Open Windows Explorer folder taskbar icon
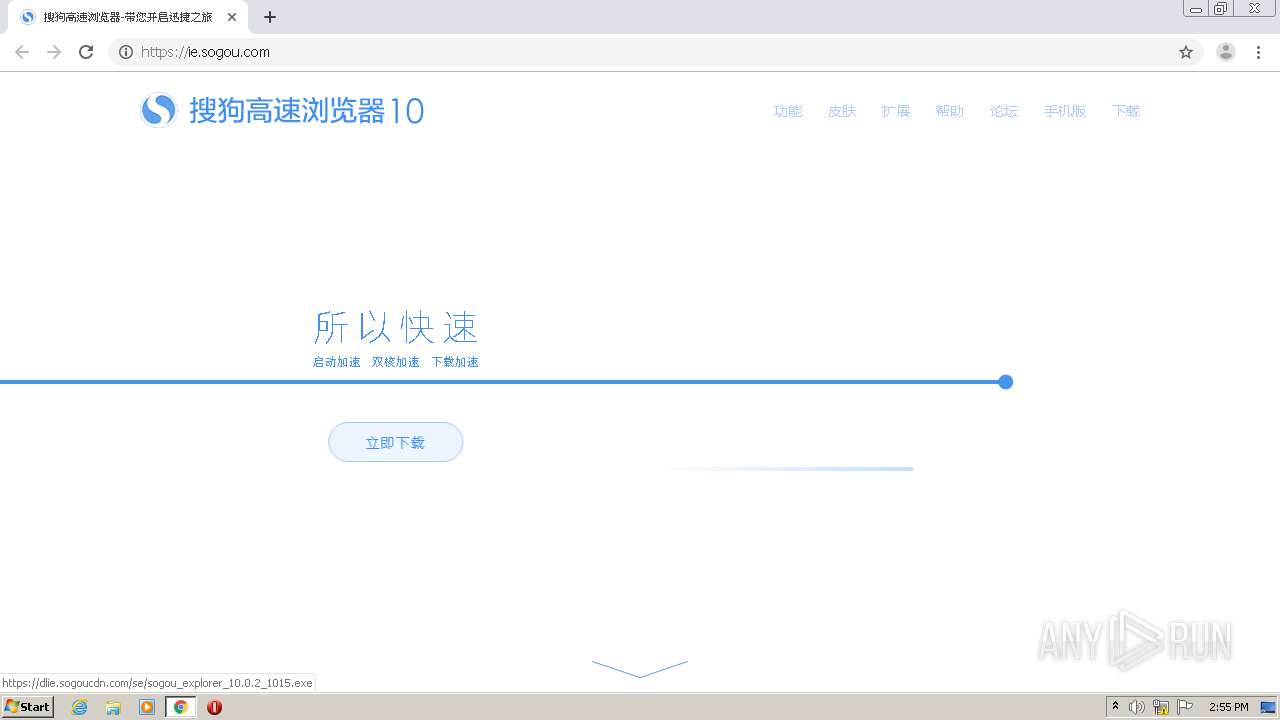The width and height of the screenshot is (1280, 720). click(x=113, y=707)
